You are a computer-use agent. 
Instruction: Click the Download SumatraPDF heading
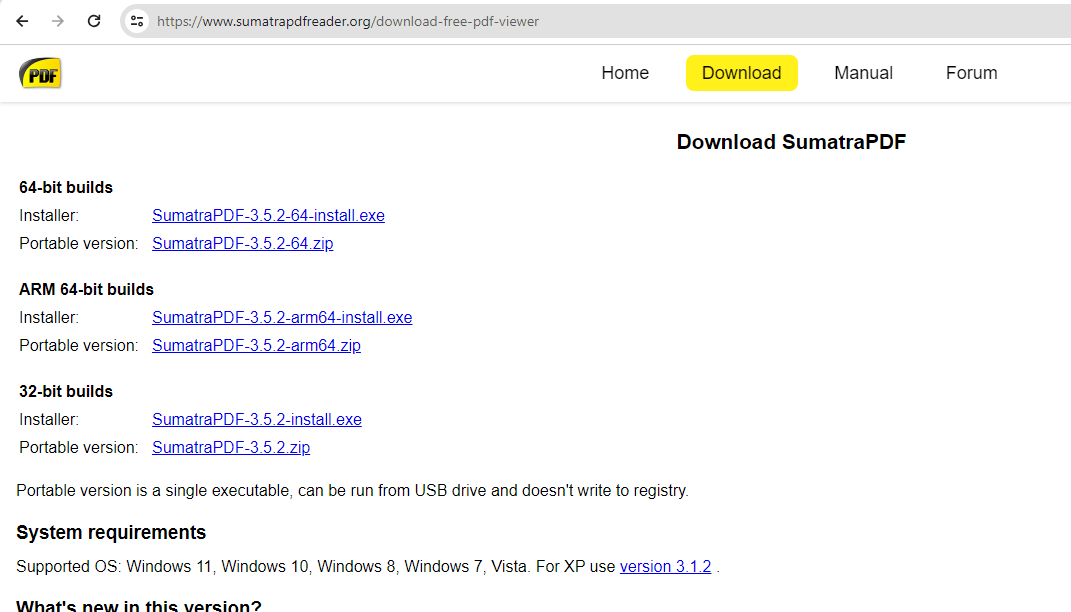[791, 142]
